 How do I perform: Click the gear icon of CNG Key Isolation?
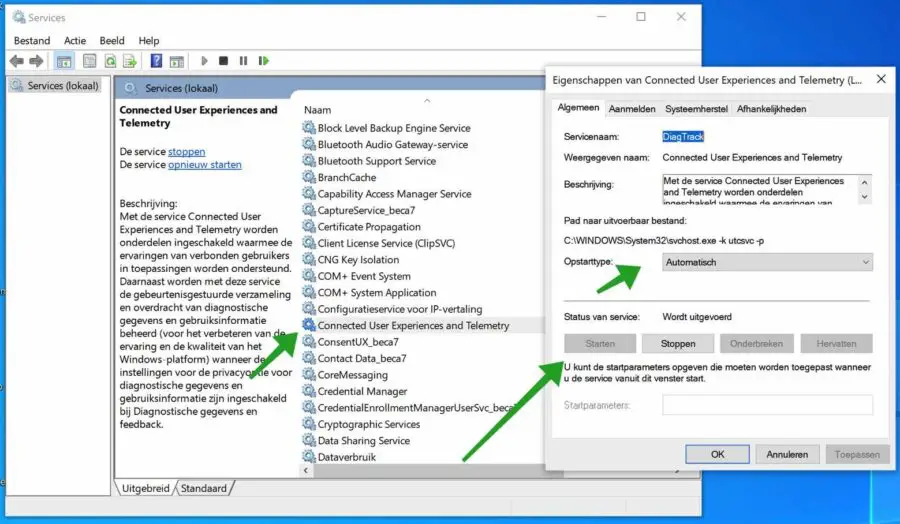click(x=309, y=259)
